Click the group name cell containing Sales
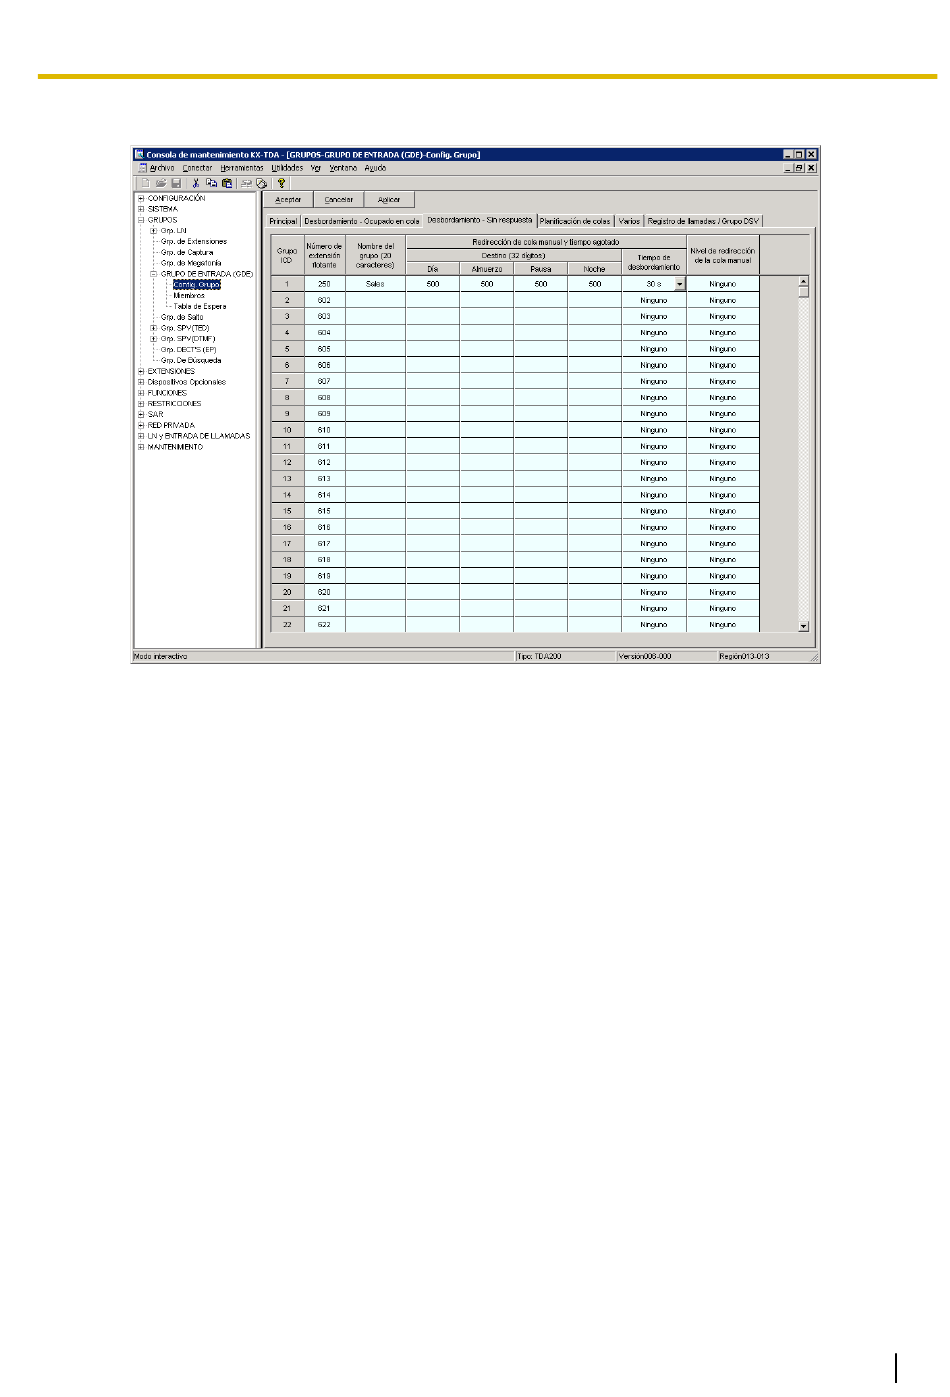Image resolution: width=950 pixels, height=1397 pixels. [375, 284]
